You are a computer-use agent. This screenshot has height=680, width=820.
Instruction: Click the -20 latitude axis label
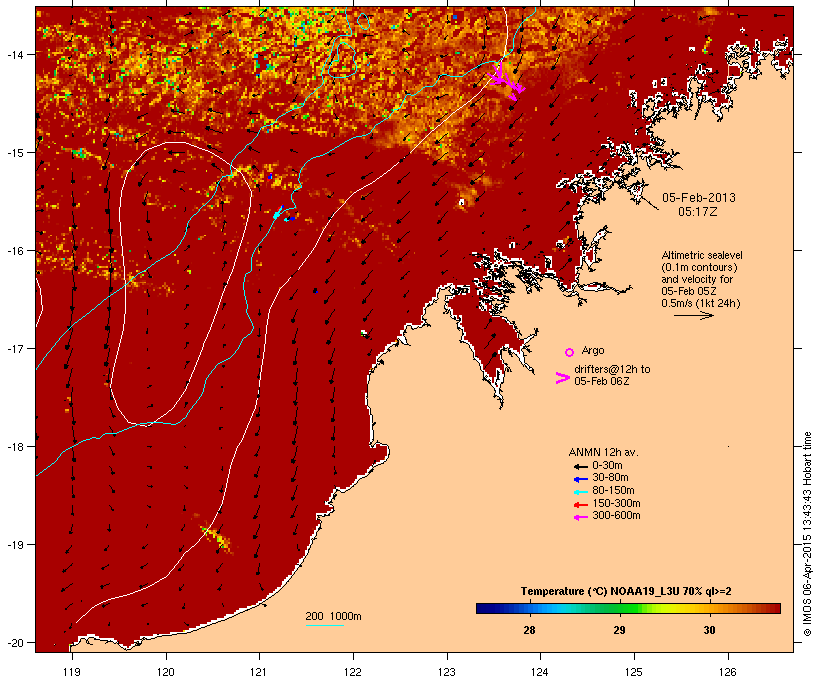click(14, 643)
